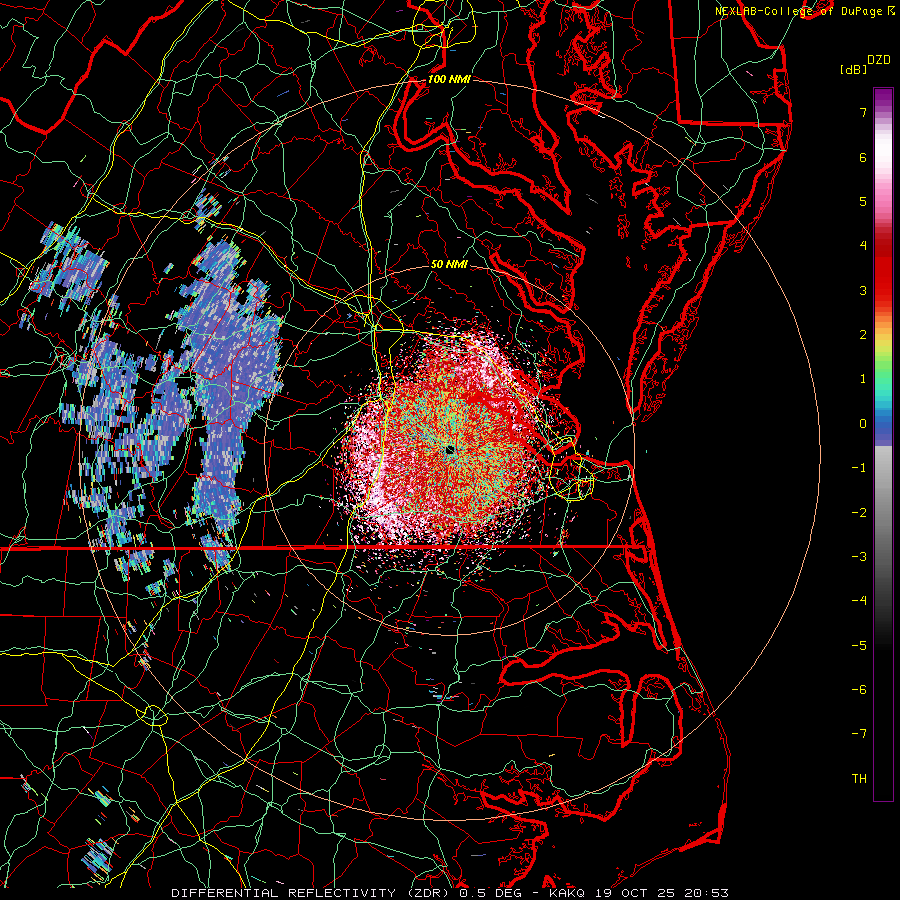Click the radar site center dot

pos(450,450)
